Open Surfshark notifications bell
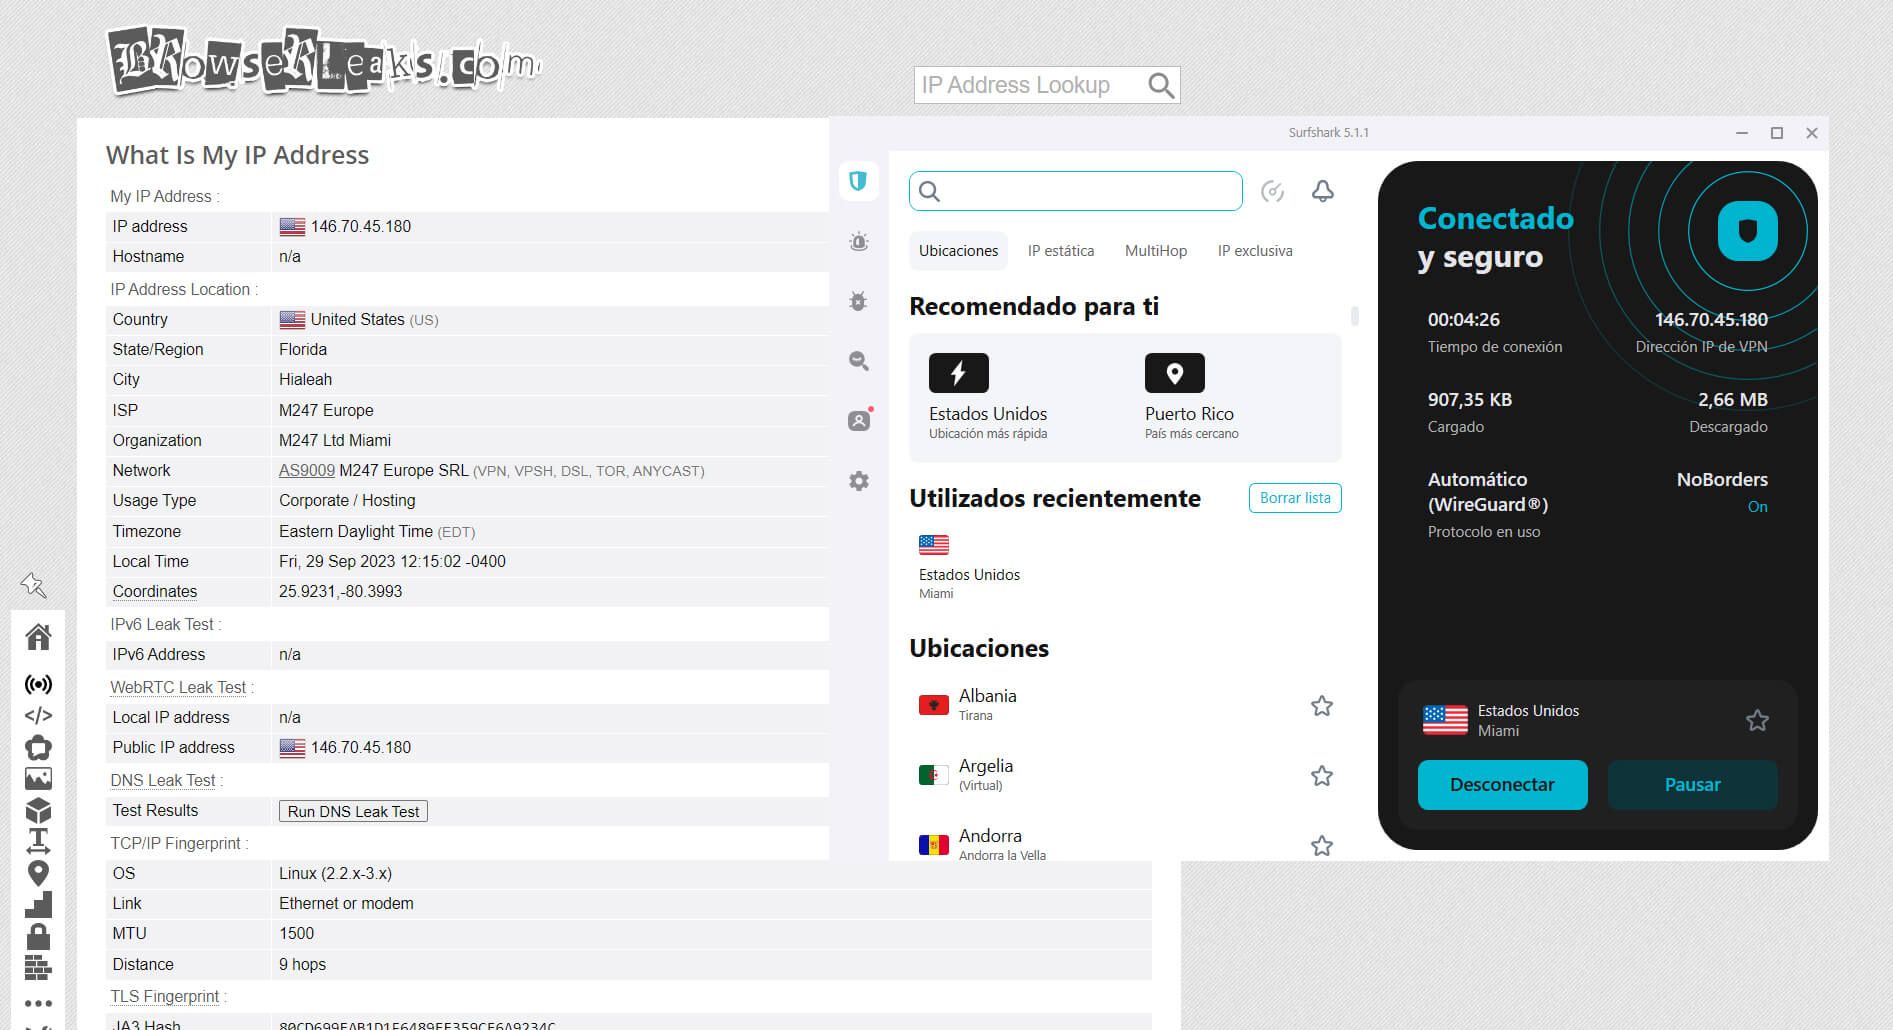The image size is (1893, 1030). coord(1322,191)
